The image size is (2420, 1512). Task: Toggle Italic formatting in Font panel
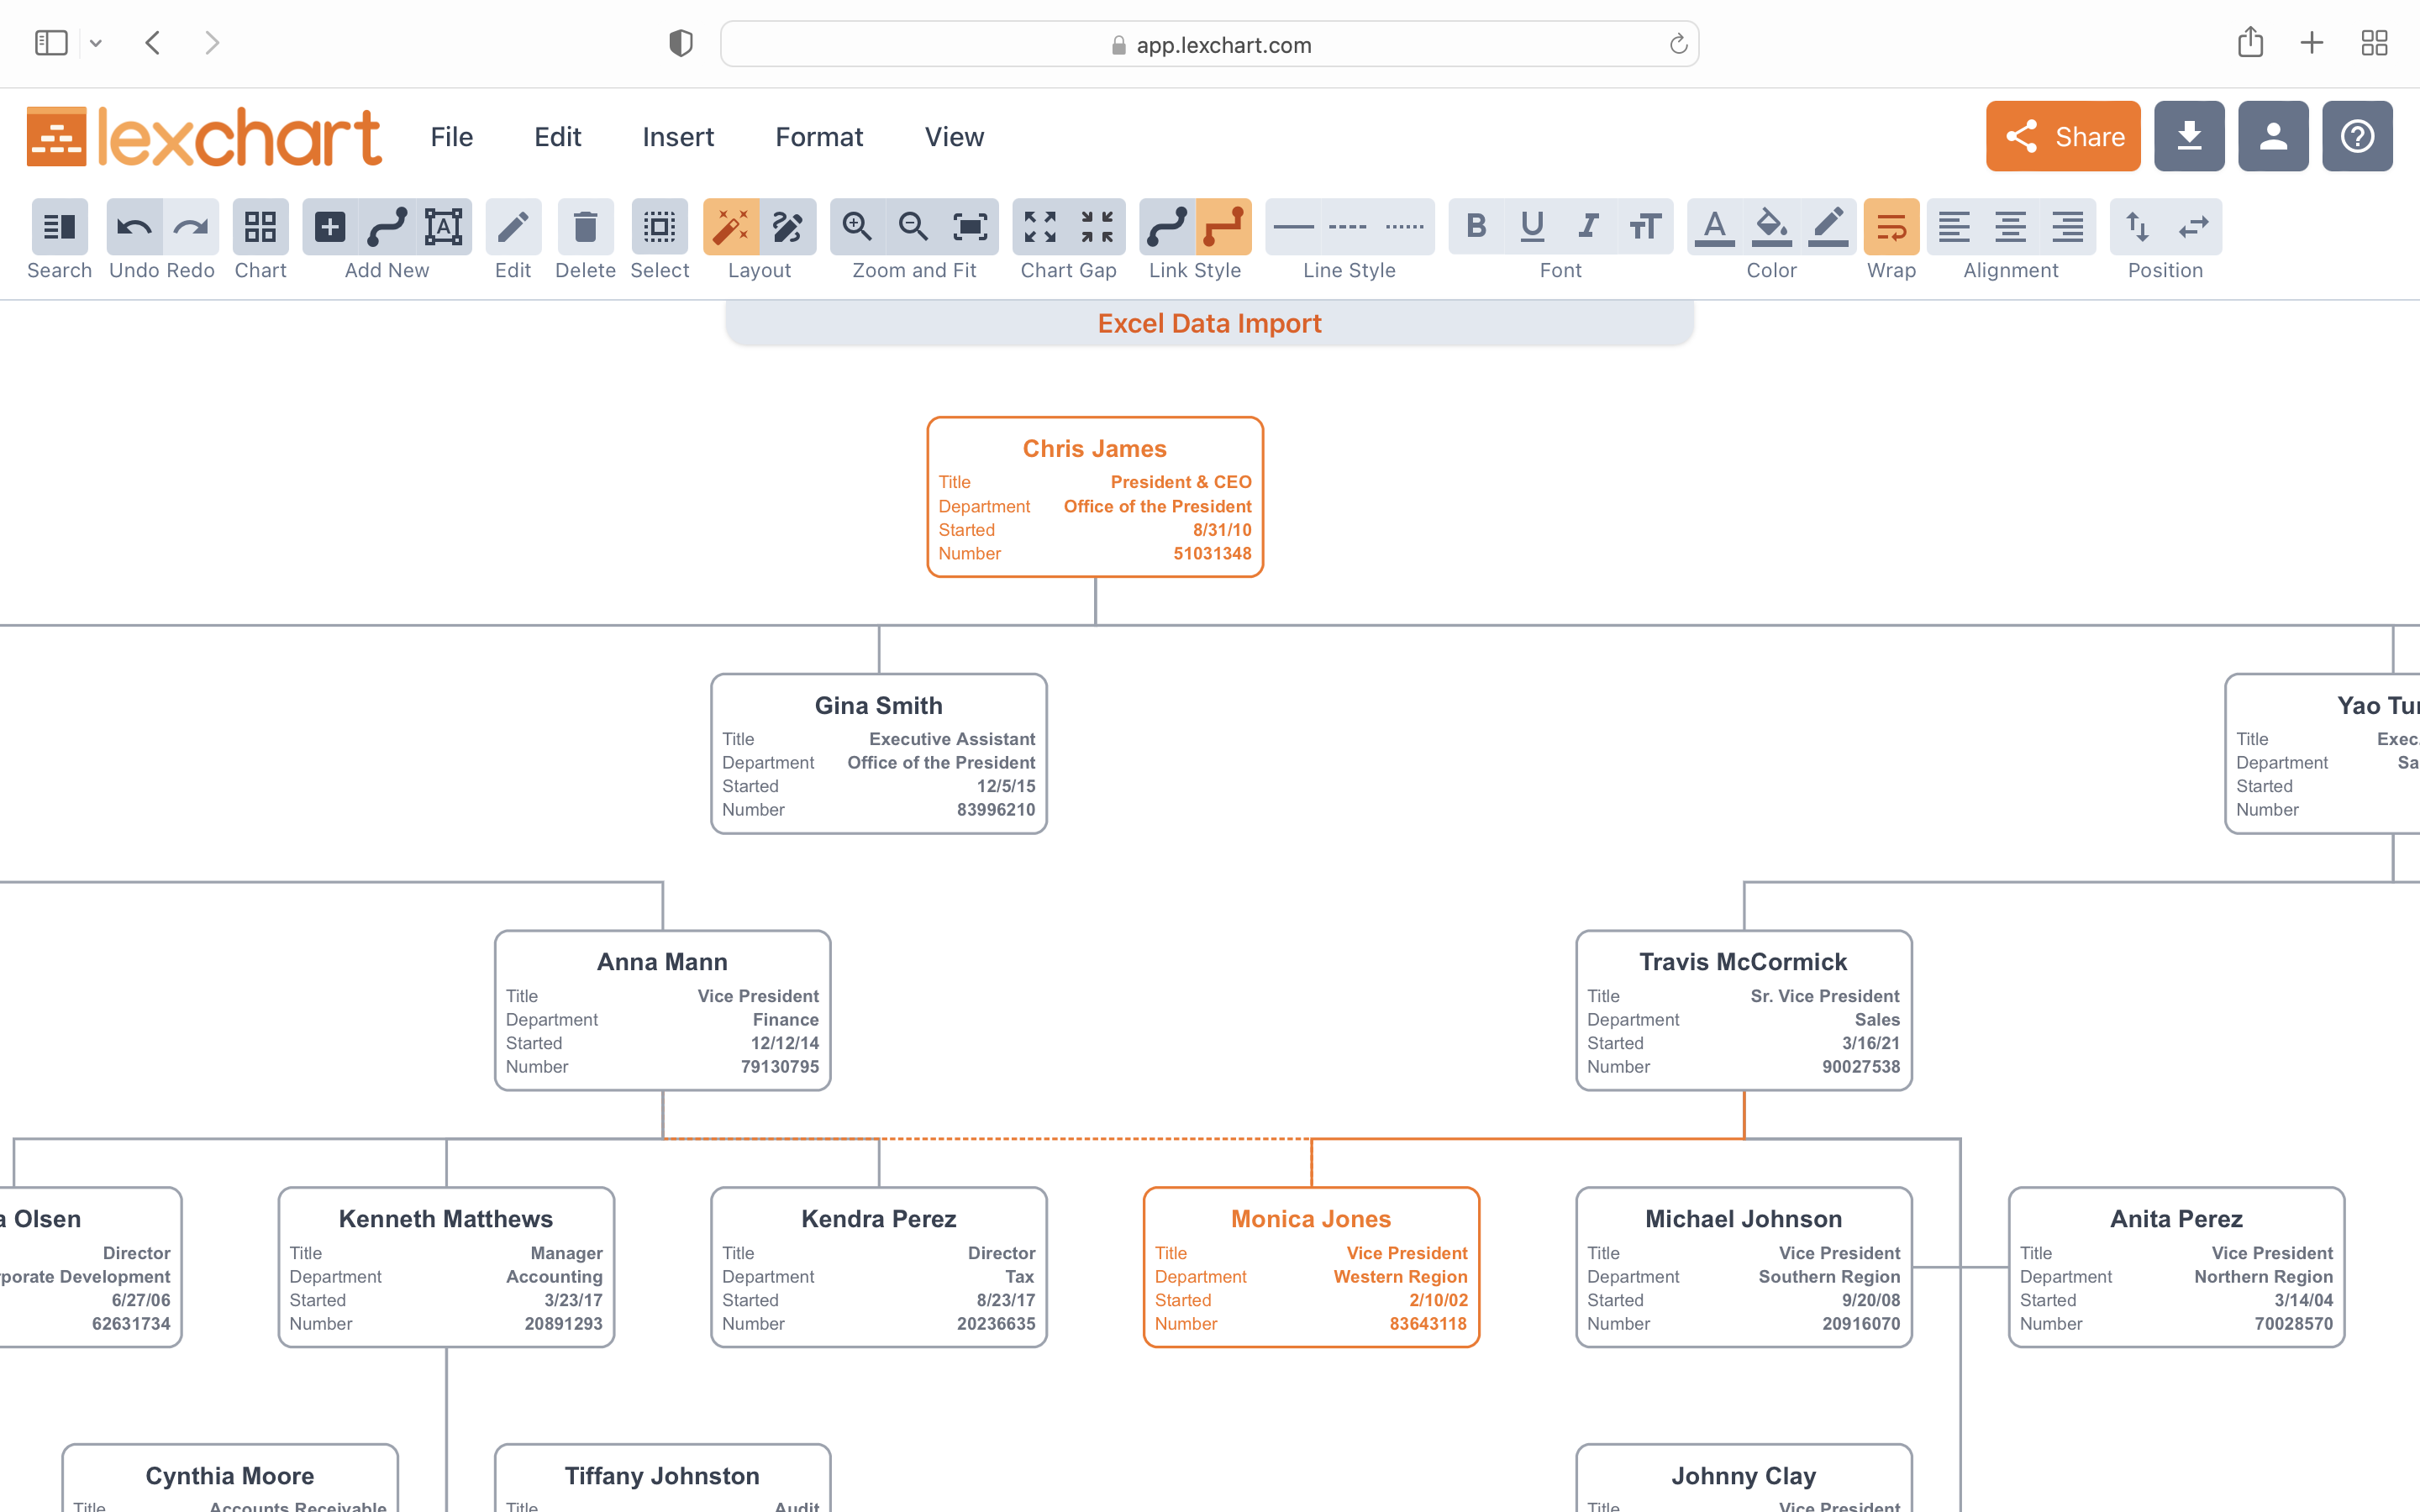(1587, 227)
